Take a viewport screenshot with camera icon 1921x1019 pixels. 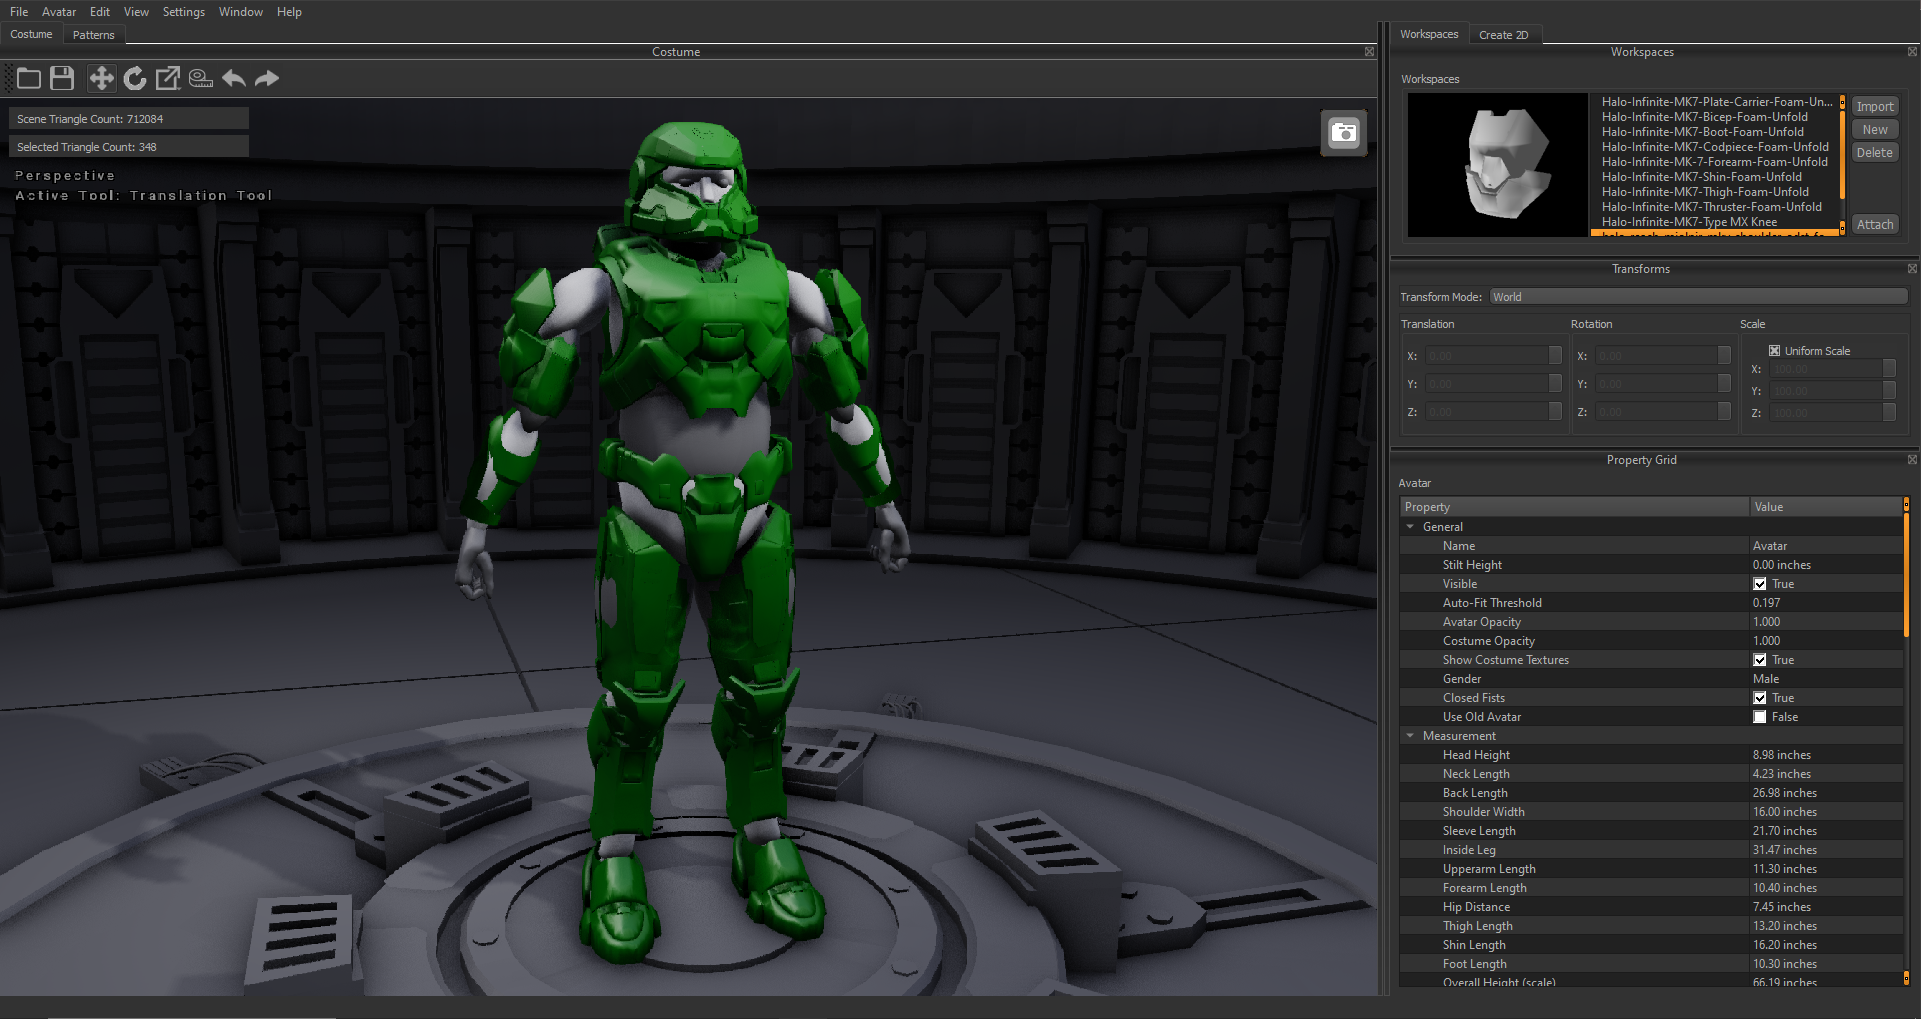(1344, 132)
